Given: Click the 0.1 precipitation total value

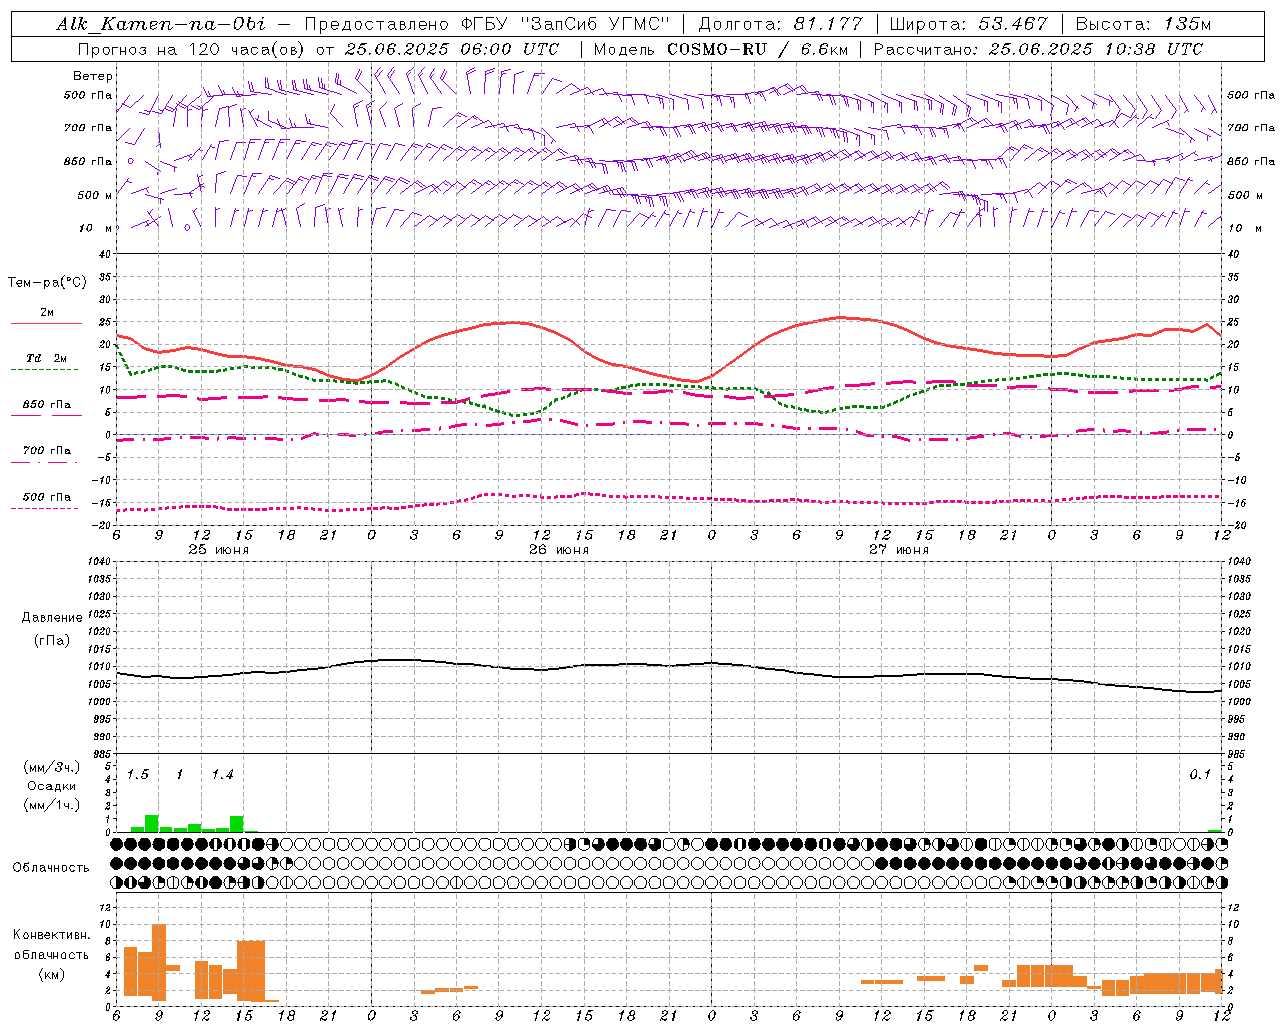Looking at the screenshot, I should click(1200, 775).
